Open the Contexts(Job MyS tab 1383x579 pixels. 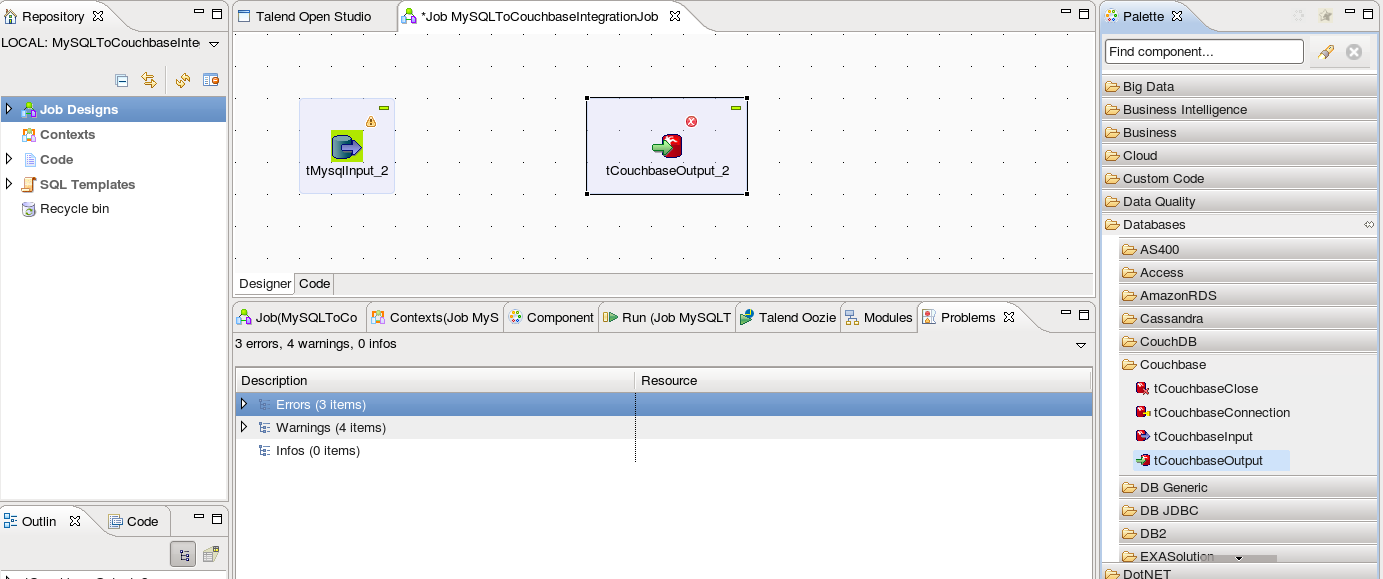click(x=435, y=317)
